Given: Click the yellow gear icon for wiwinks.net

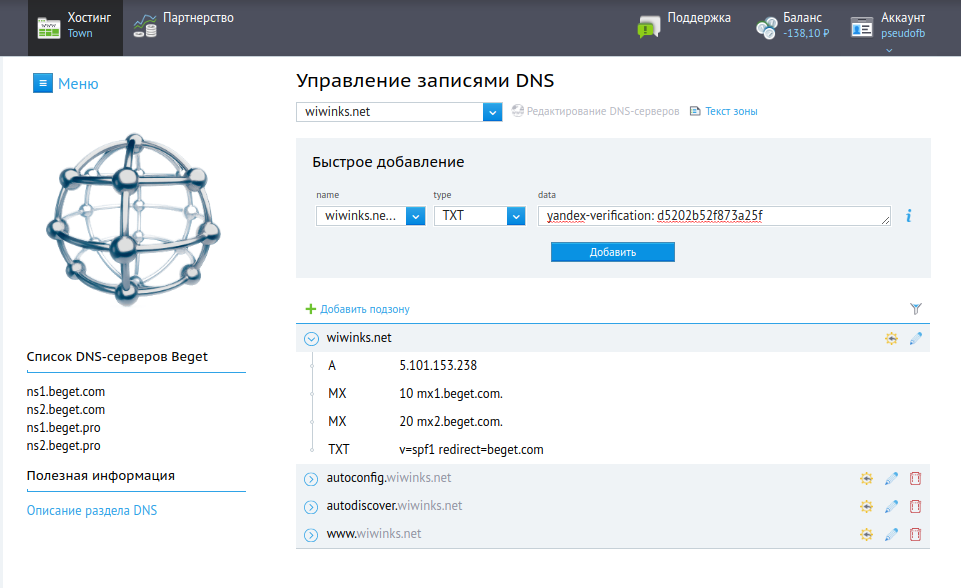Looking at the screenshot, I should (891, 339).
